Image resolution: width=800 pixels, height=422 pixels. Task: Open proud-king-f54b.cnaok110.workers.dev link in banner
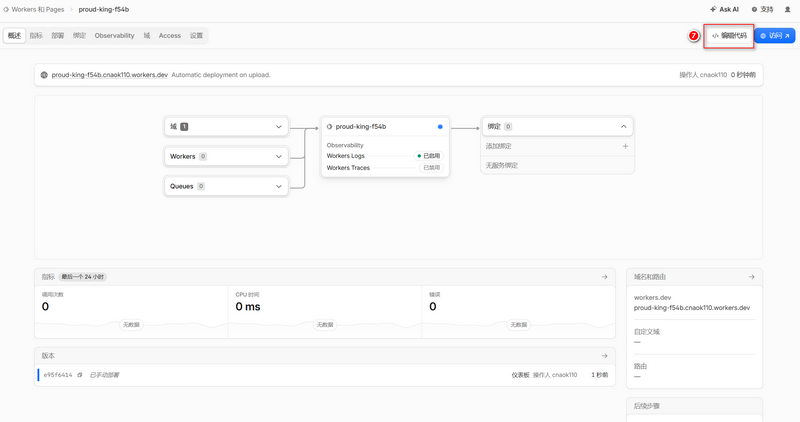coord(109,75)
